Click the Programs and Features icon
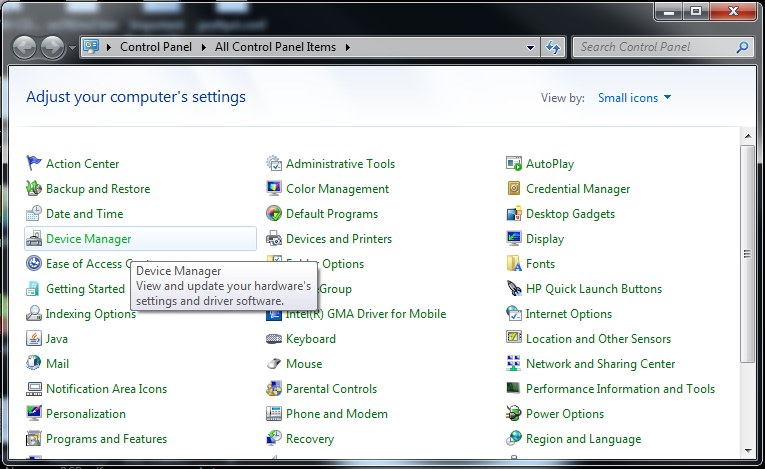Screen dimensions: 765x469 (34, 438)
